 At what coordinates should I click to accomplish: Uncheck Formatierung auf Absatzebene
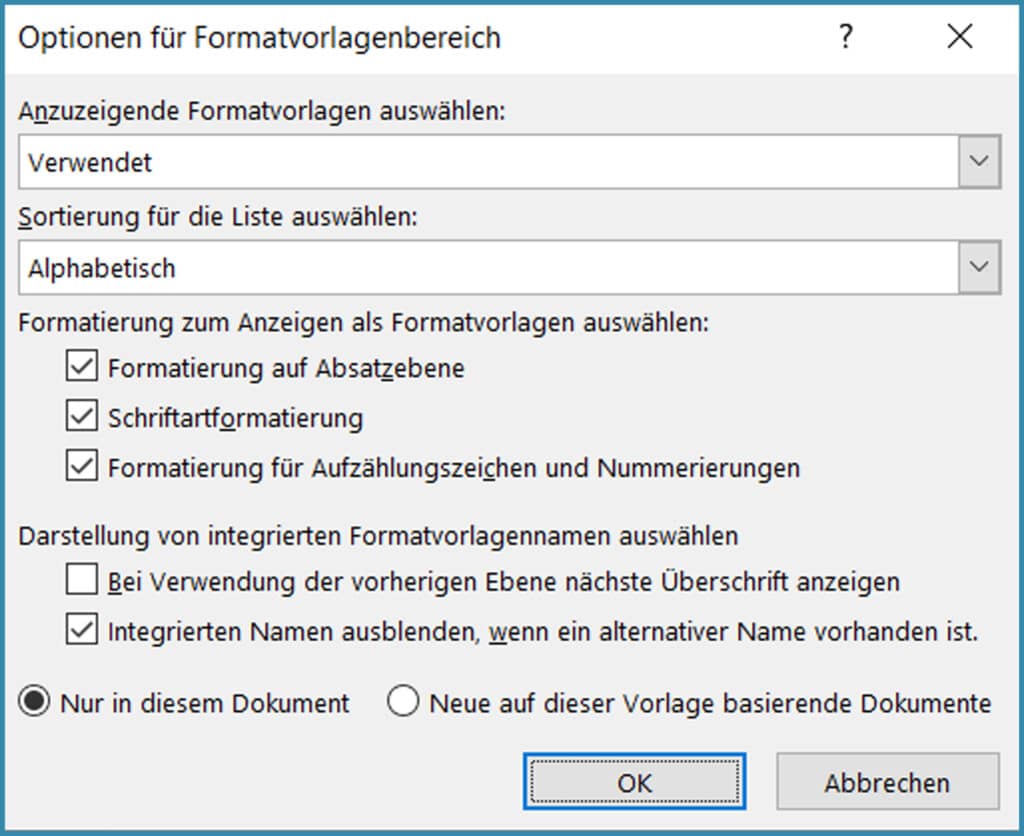point(81,368)
